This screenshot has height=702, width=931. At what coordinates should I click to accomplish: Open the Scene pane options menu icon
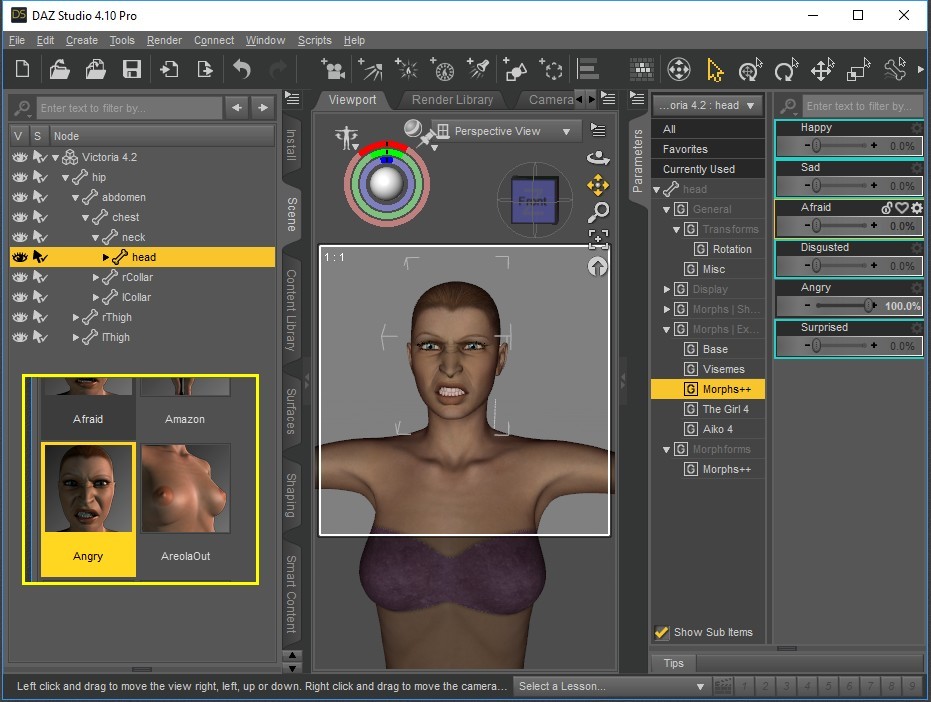click(x=292, y=98)
